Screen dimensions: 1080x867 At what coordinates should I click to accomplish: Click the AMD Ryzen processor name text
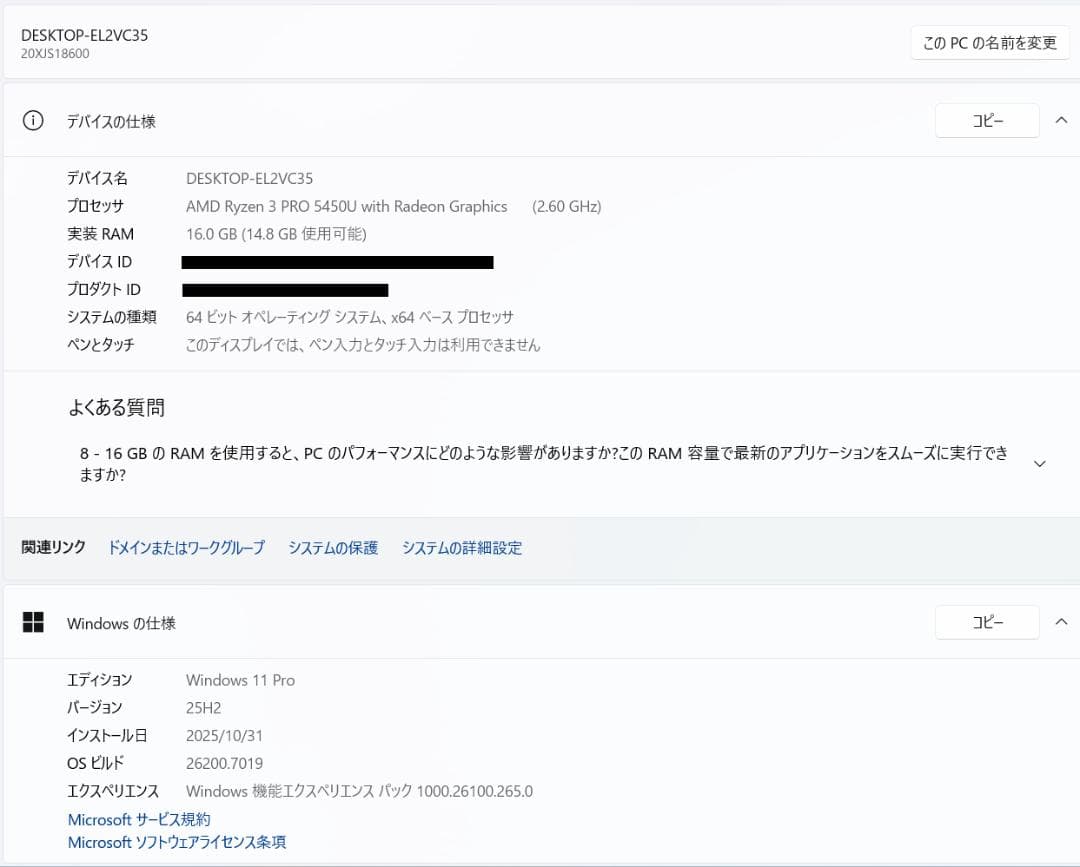(347, 206)
